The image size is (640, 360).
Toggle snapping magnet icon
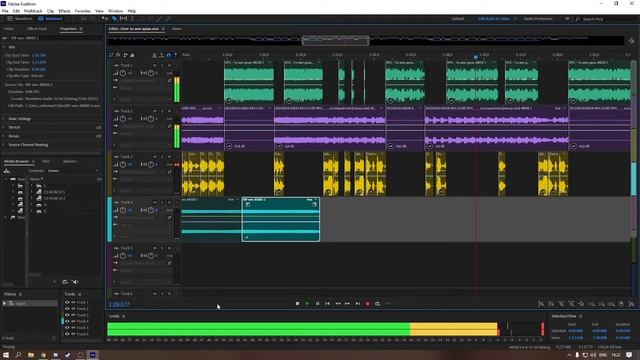point(169,55)
